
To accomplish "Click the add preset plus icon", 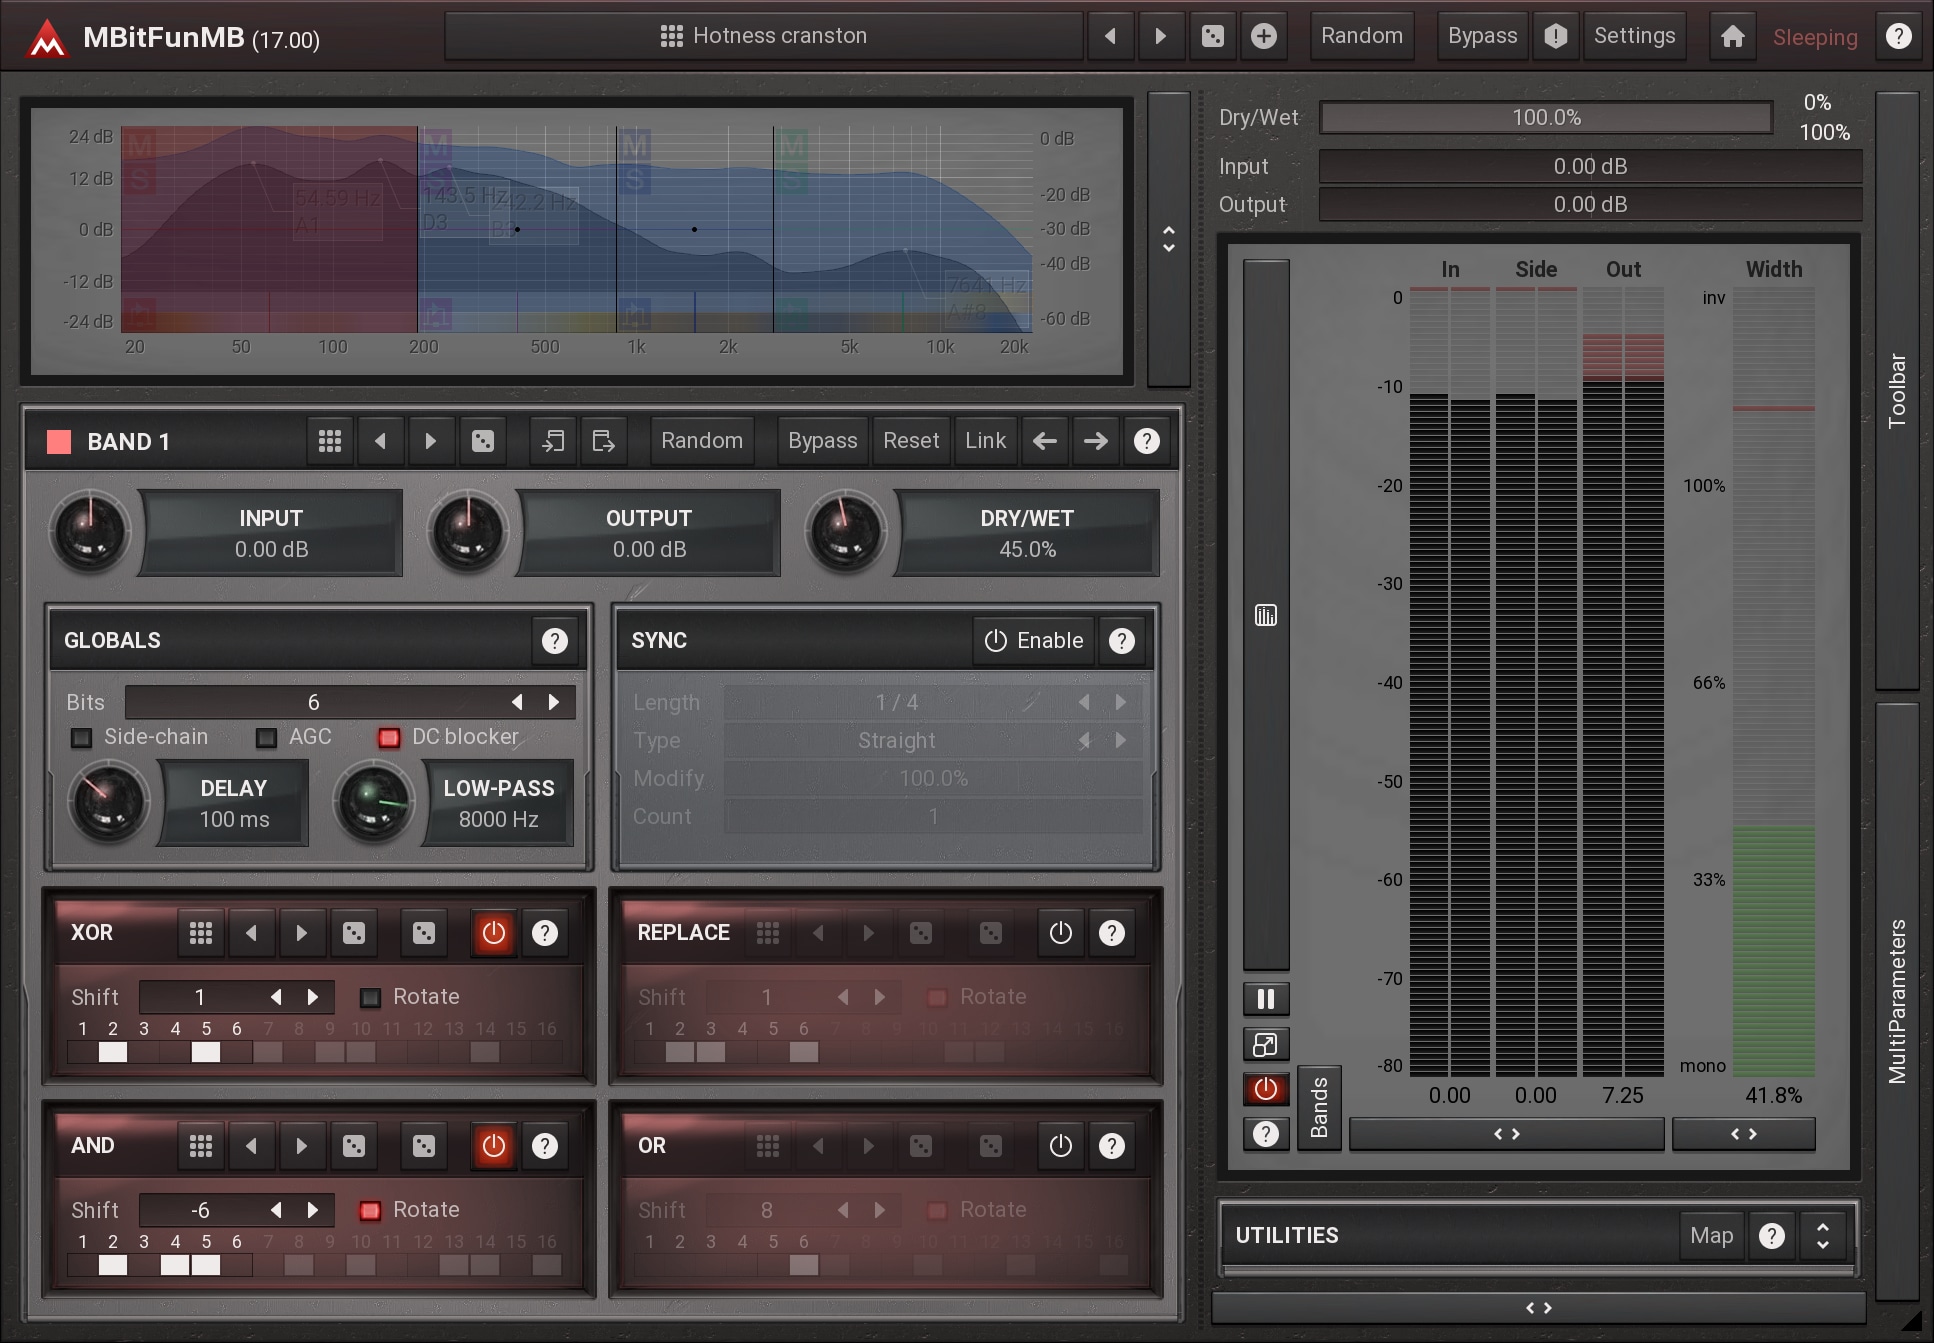I will (x=1264, y=37).
